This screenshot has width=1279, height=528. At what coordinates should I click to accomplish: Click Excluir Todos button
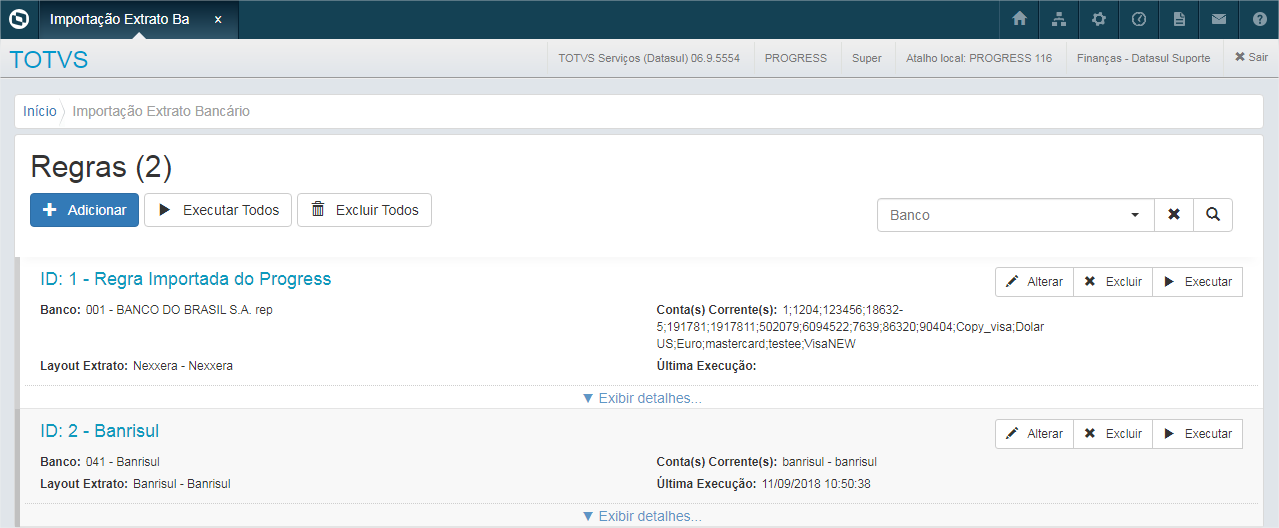pyautogui.click(x=364, y=210)
